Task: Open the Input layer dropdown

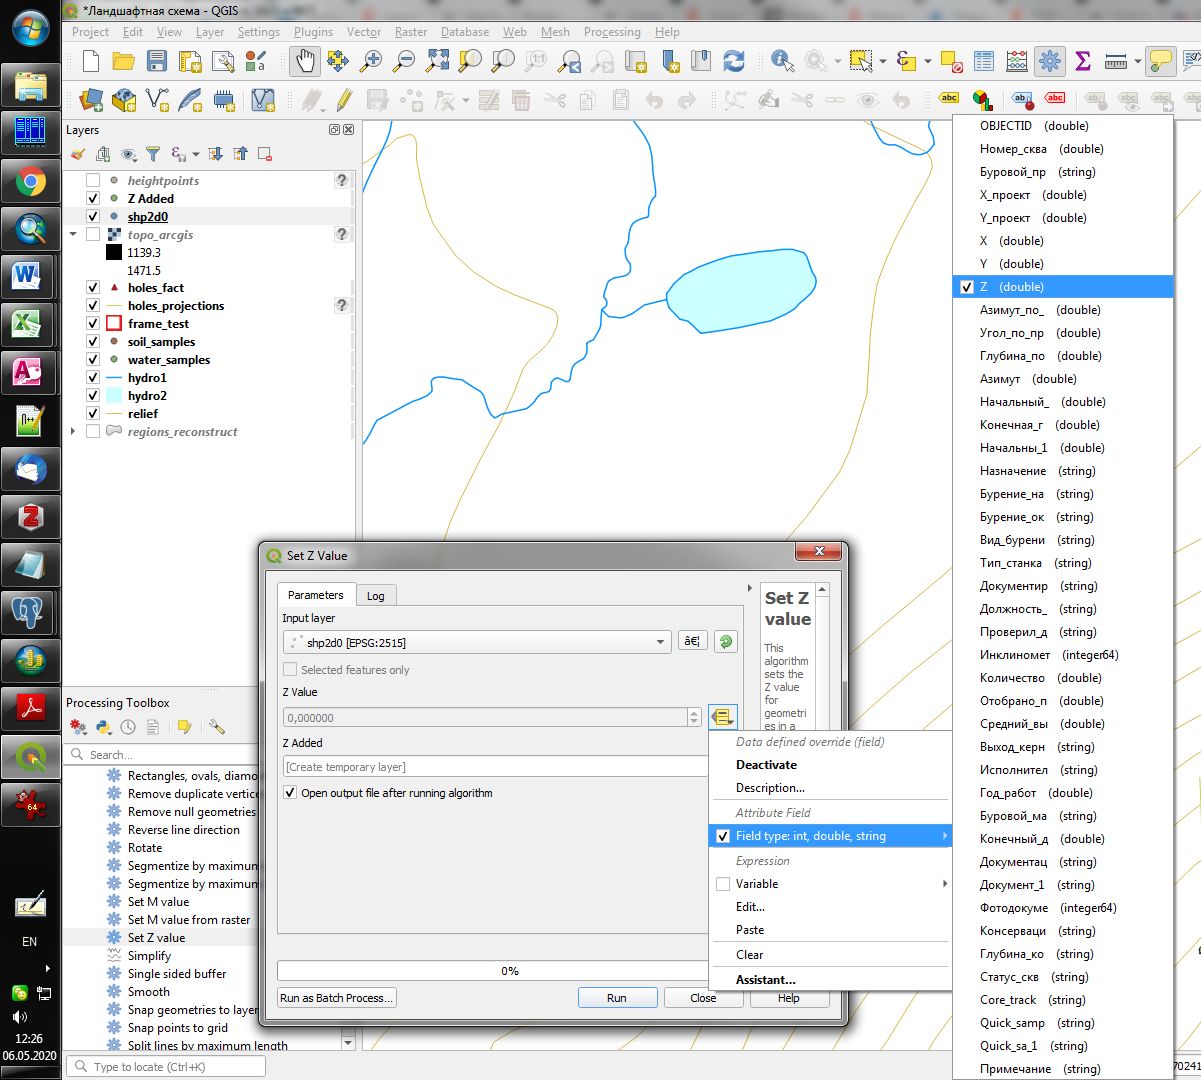Action: pos(660,642)
